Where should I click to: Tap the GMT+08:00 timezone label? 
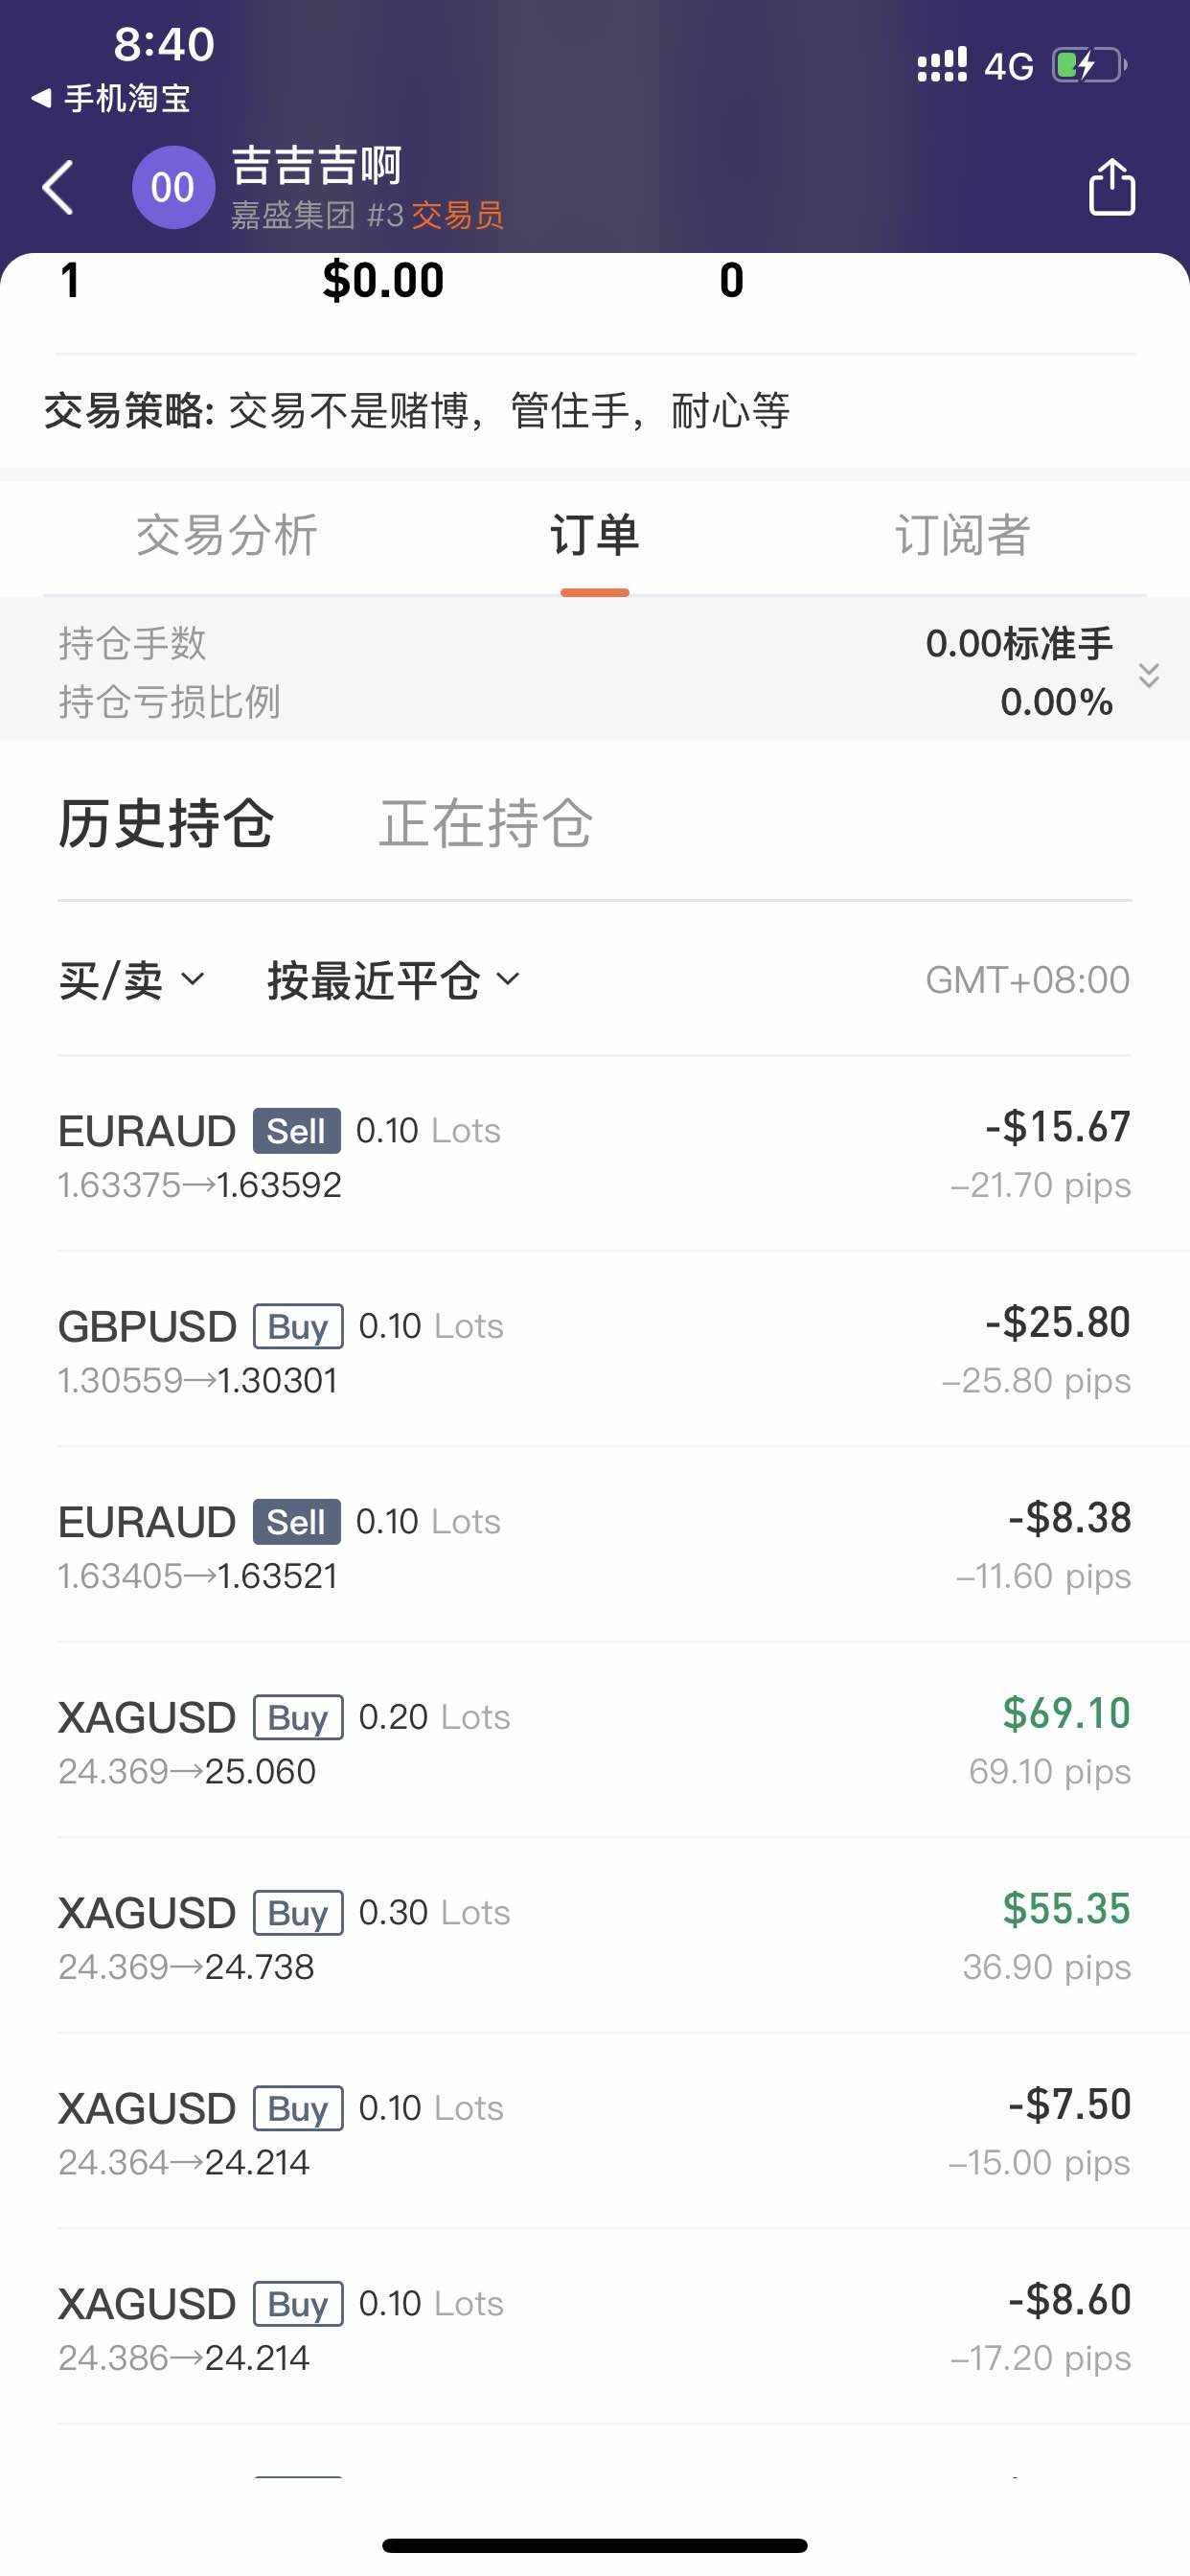(x=1027, y=980)
